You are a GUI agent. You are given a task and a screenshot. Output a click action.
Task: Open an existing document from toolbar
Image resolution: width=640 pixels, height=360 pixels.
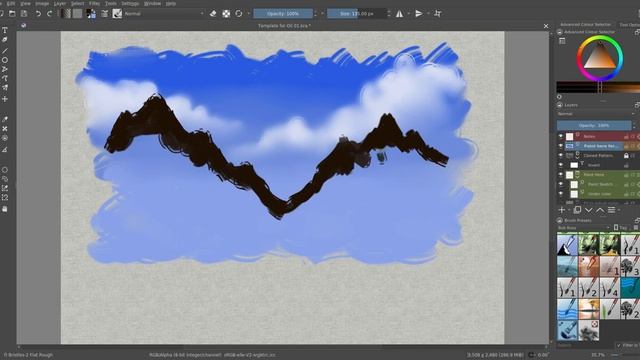coord(12,13)
